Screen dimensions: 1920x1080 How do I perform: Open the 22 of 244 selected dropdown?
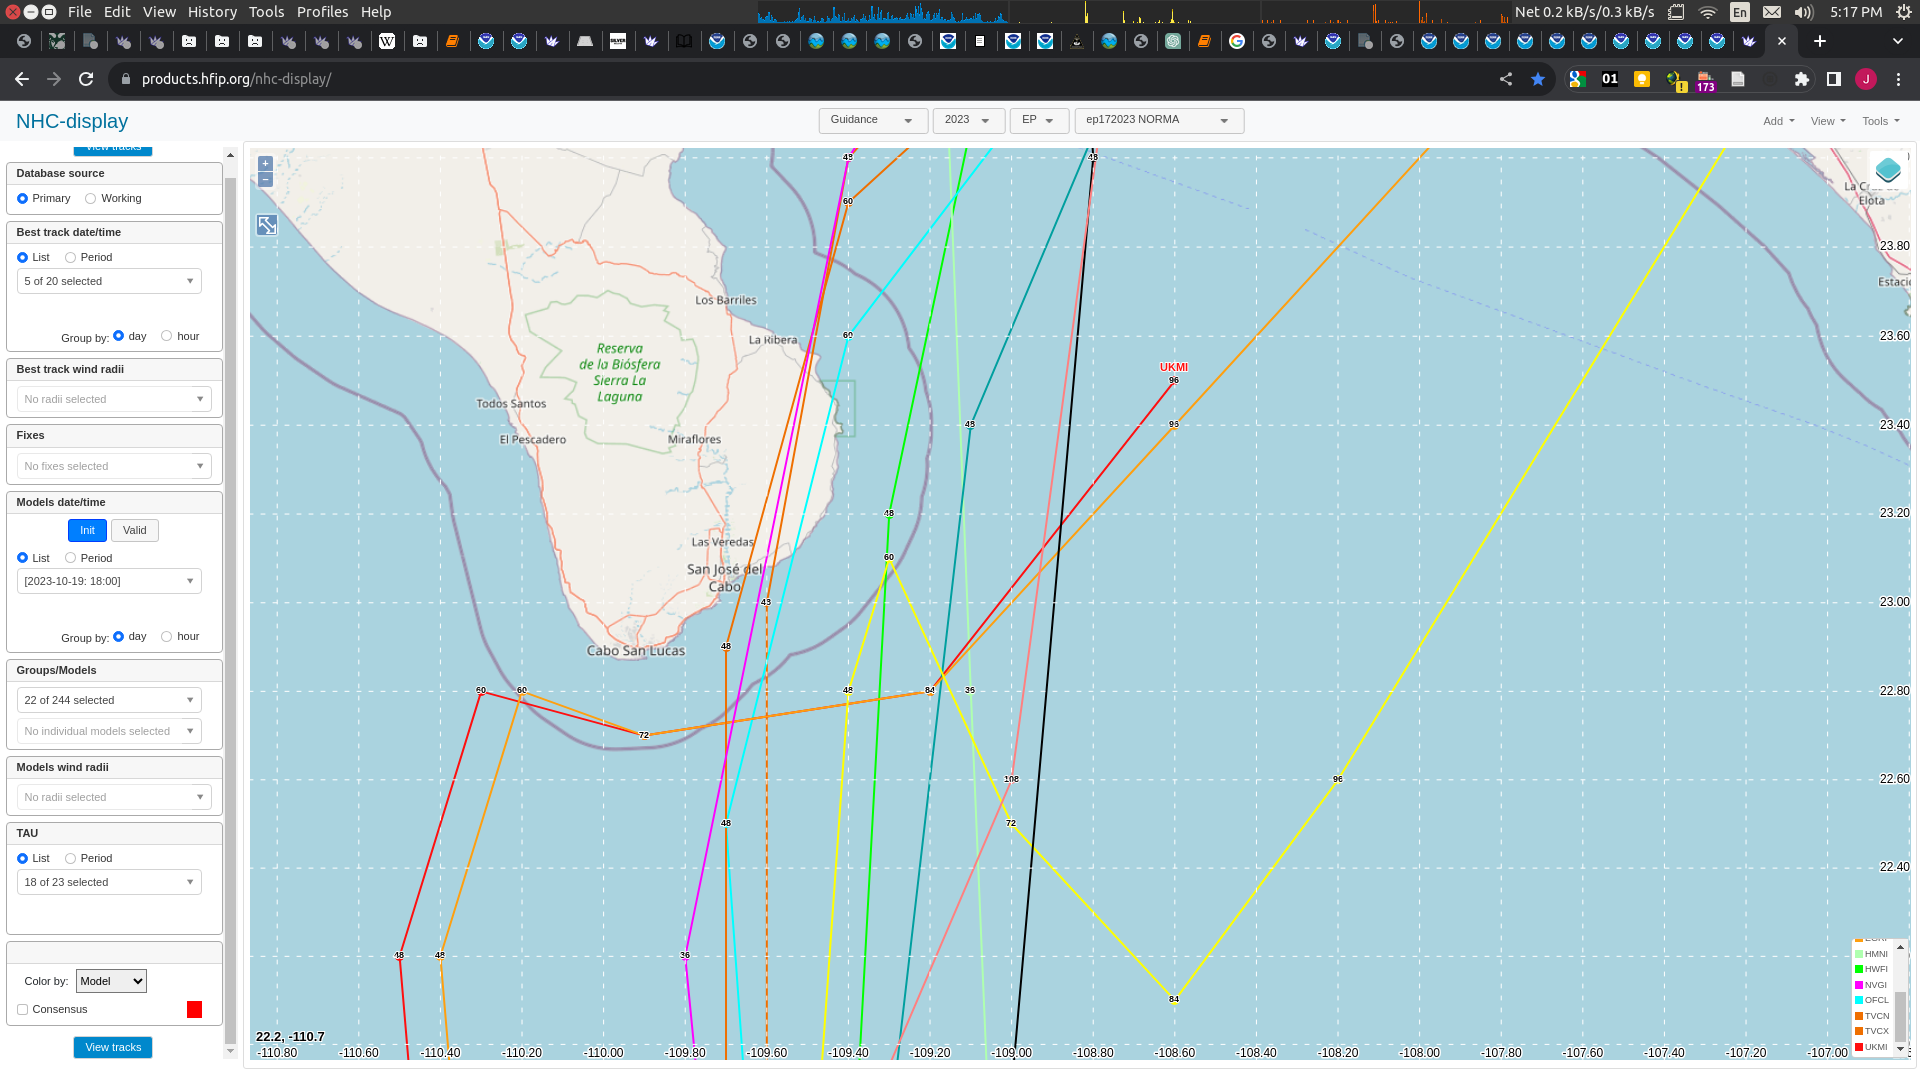click(x=109, y=700)
